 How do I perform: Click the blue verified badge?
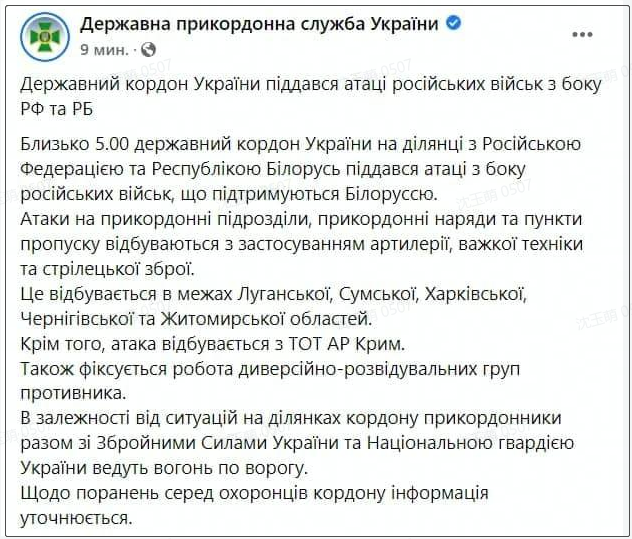[x=453, y=24]
